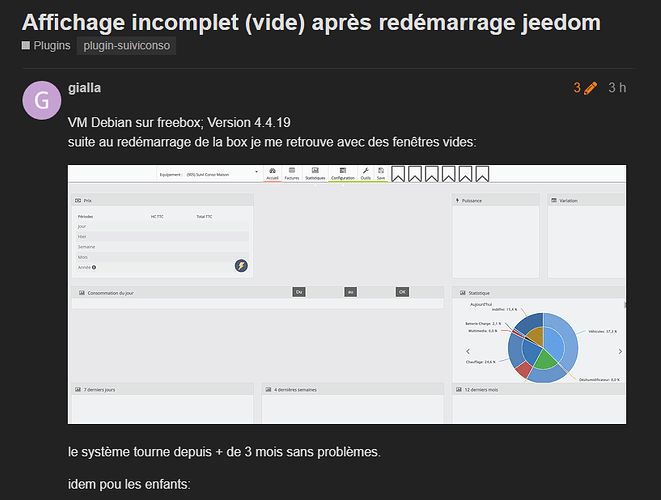Open the Equipement dropdown in the screenshot
Image resolution: width=661 pixels, height=500 pixels.
click(x=209, y=174)
